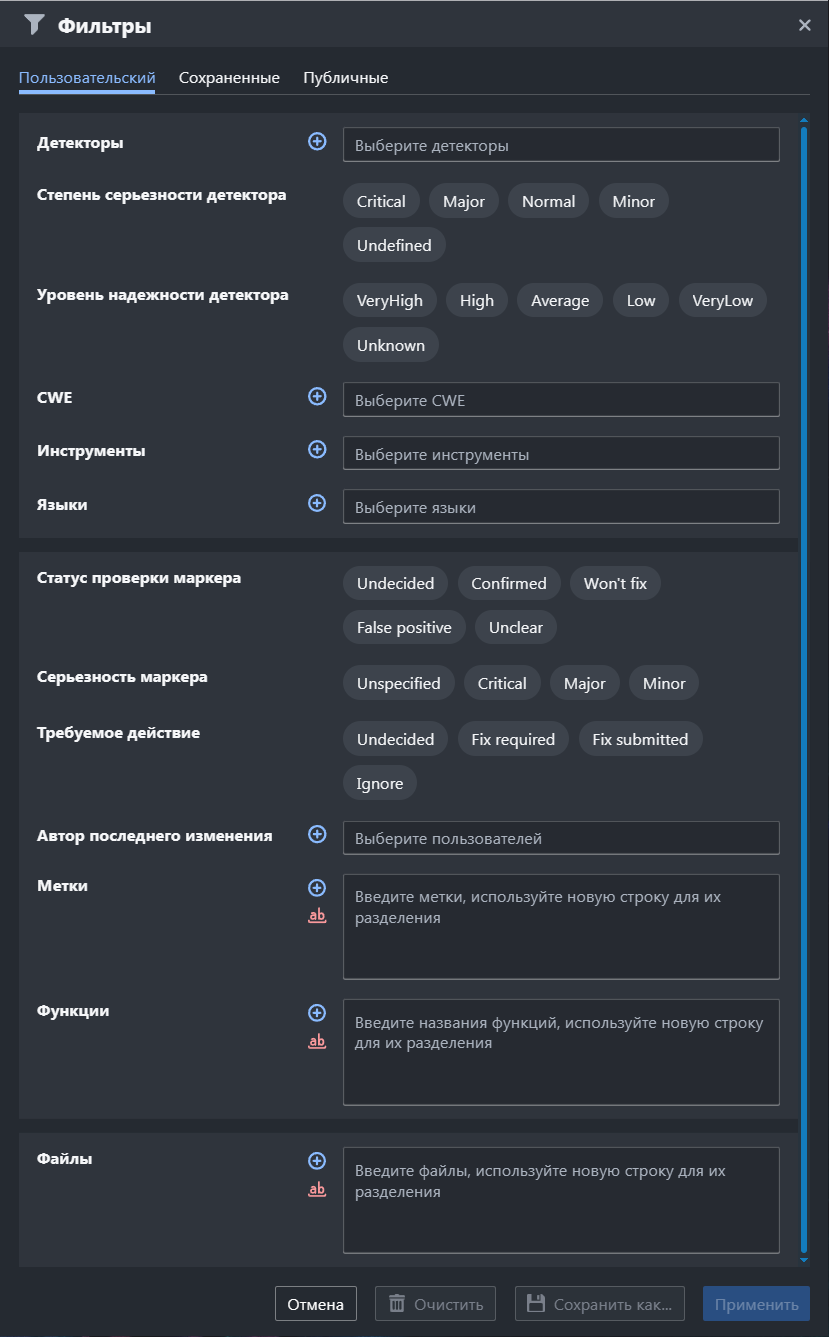Click the blue vertical scrollbar of filters

pyautogui.click(x=804, y=690)
